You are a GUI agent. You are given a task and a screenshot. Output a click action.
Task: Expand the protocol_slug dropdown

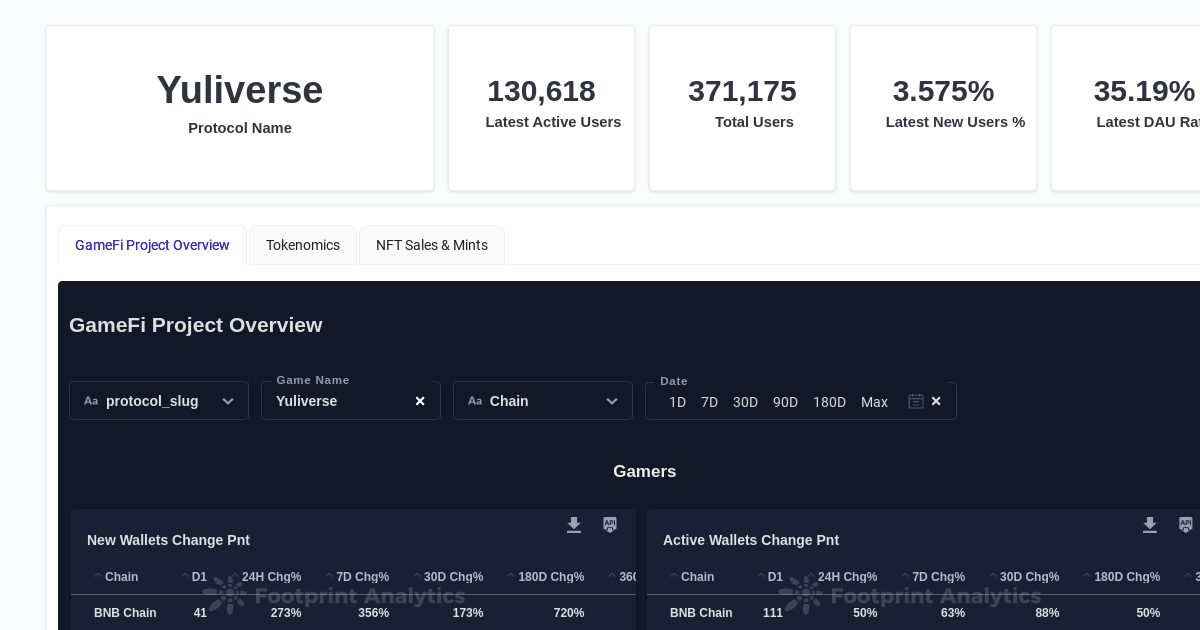[228, 401]
